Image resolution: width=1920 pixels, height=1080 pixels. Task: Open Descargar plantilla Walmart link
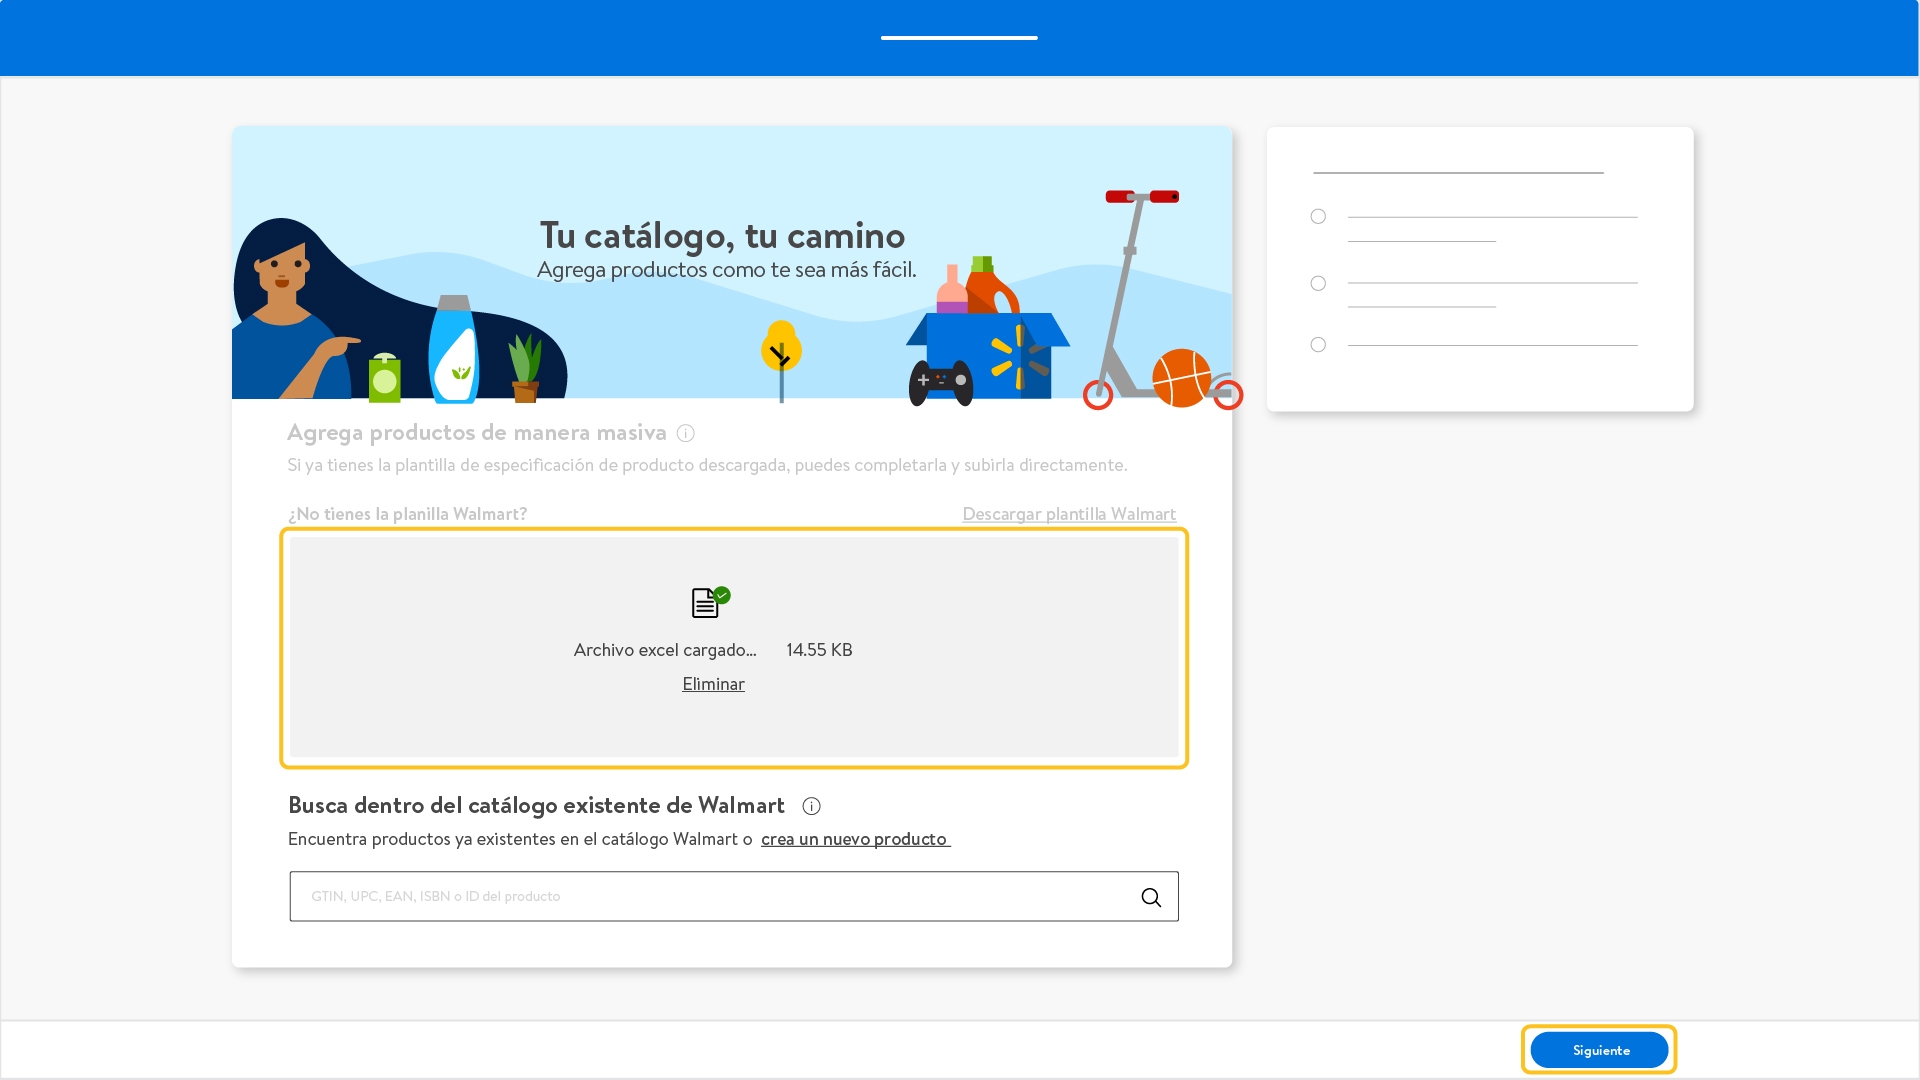[x=1068, y=514]
